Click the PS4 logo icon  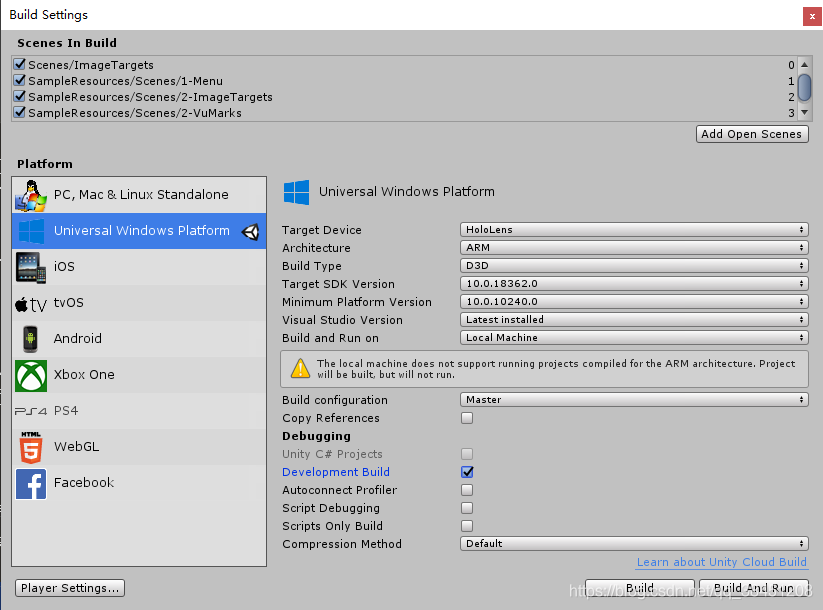(30, 411)
